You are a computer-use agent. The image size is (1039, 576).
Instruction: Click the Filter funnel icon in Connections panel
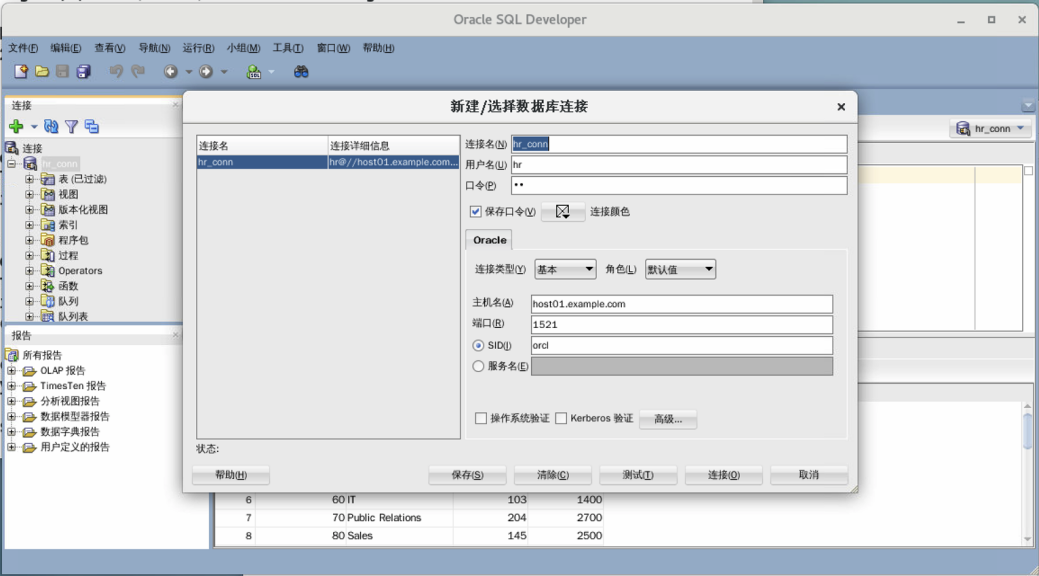tap(72, 127)
